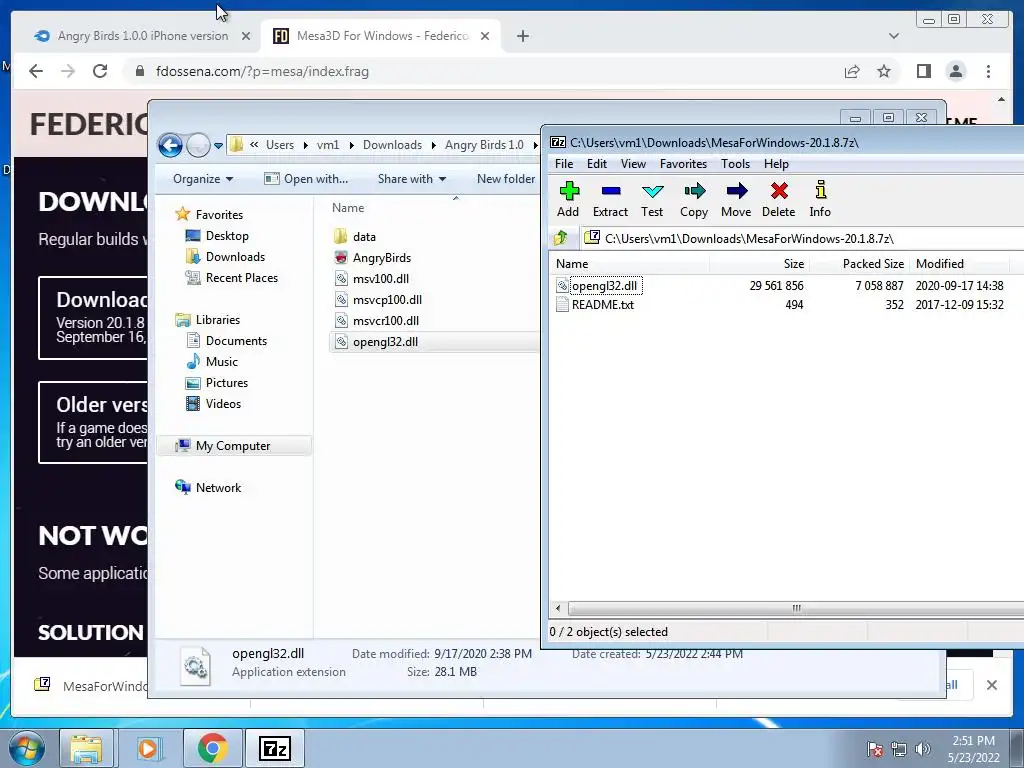Click the Delete icon in 7-Zip

pyautogui.click(x=778, y=199)
